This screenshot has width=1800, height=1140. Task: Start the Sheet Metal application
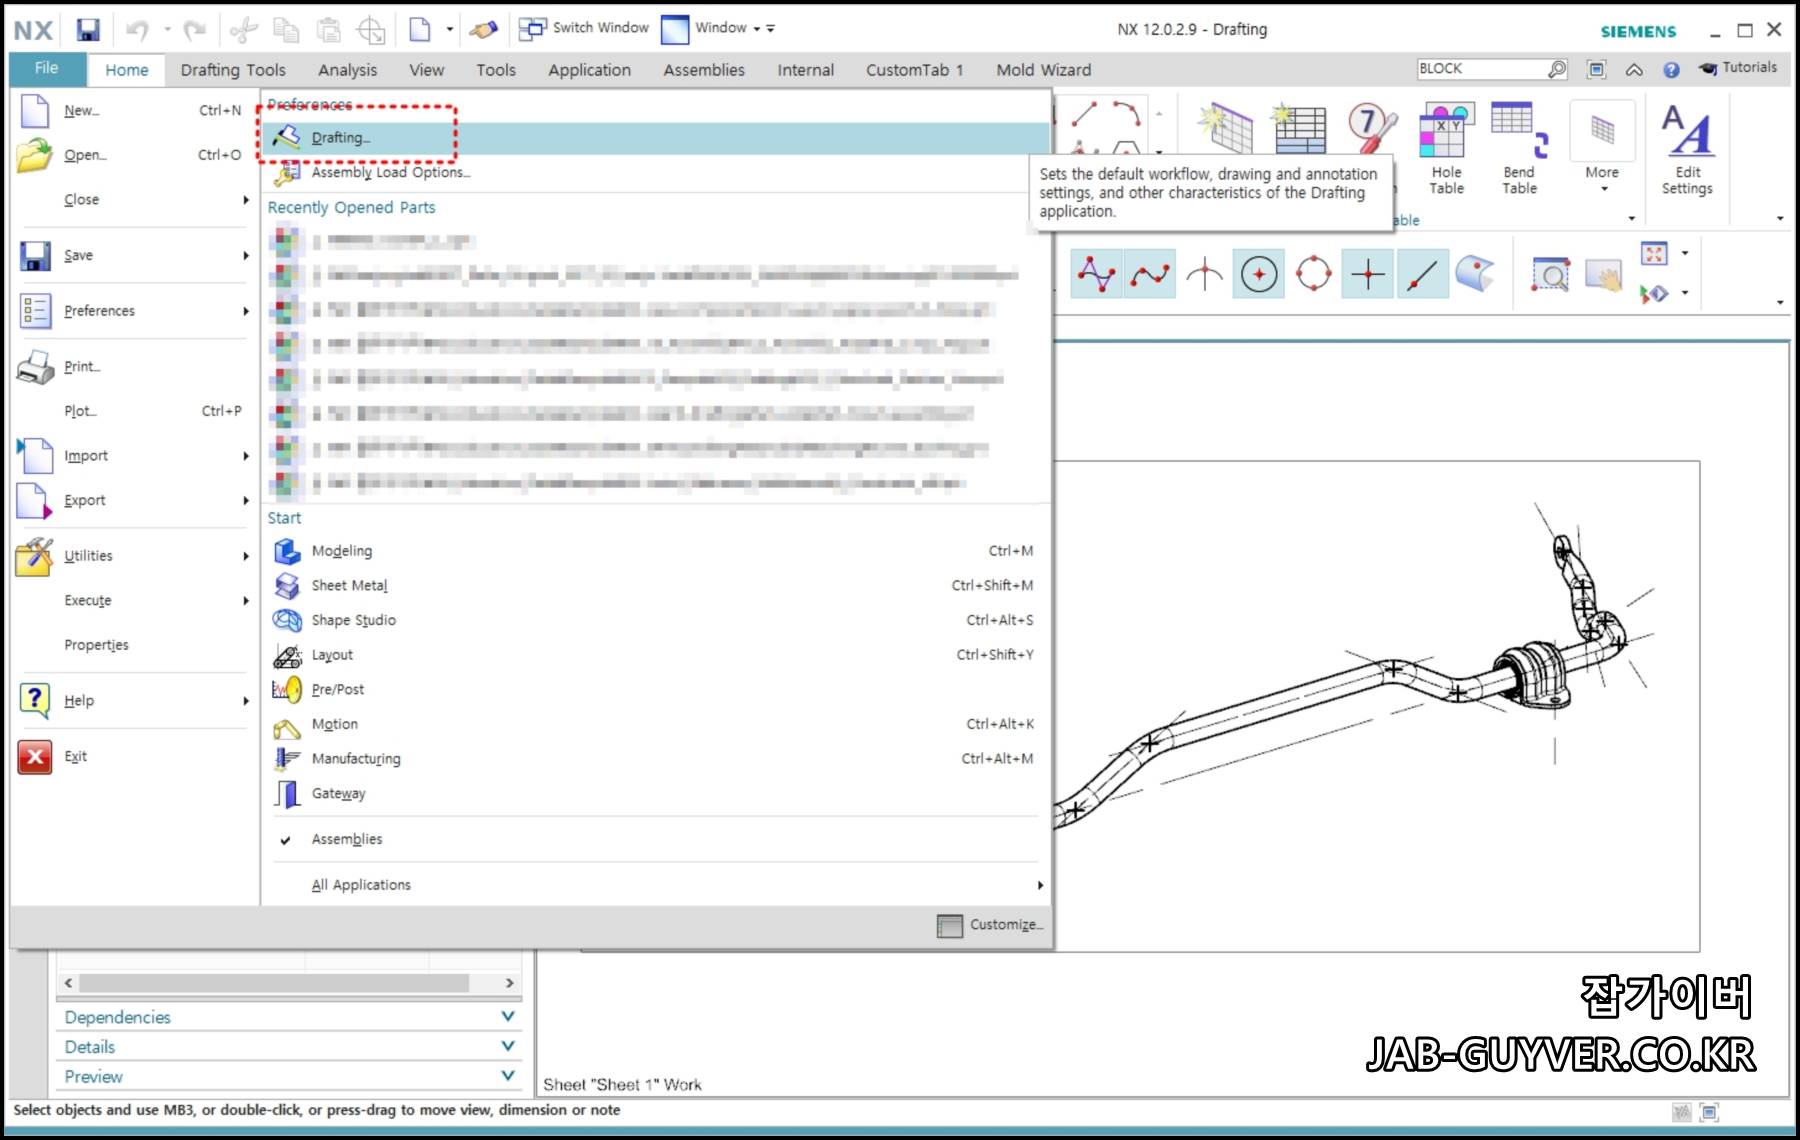click(x=654, y=586)
